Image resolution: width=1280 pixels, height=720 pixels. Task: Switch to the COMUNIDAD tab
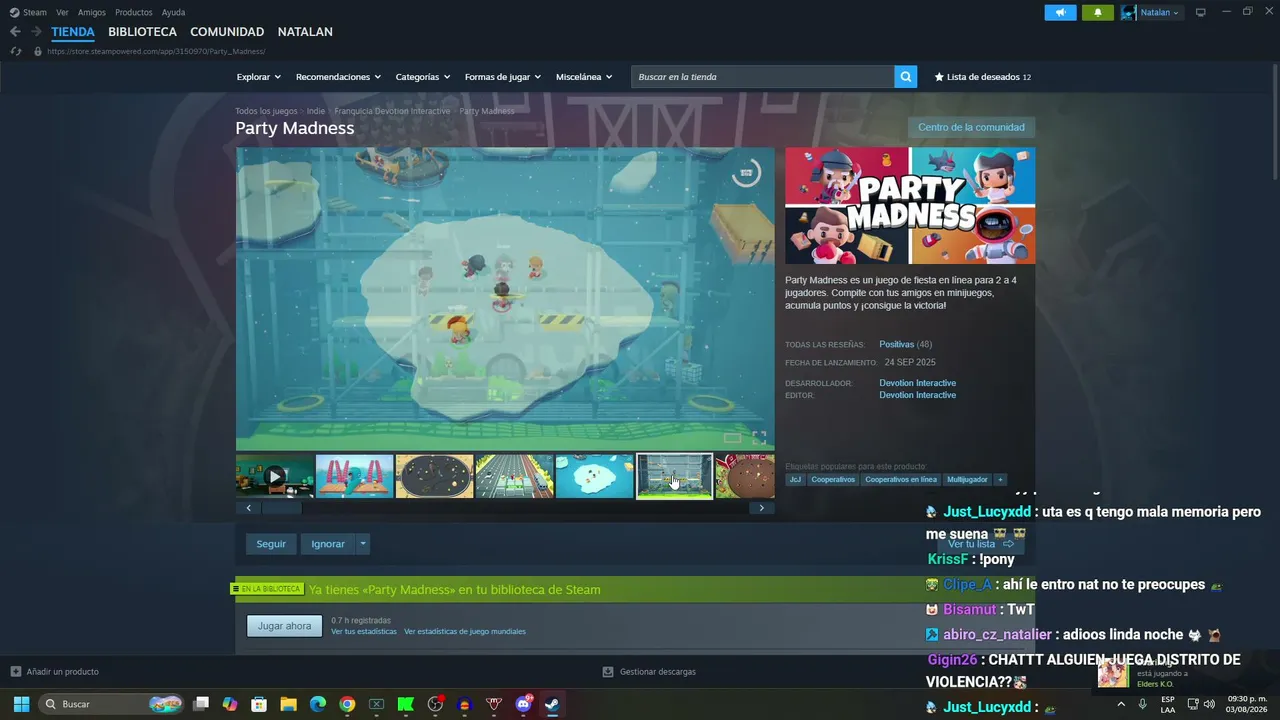[x=227, y=32]
